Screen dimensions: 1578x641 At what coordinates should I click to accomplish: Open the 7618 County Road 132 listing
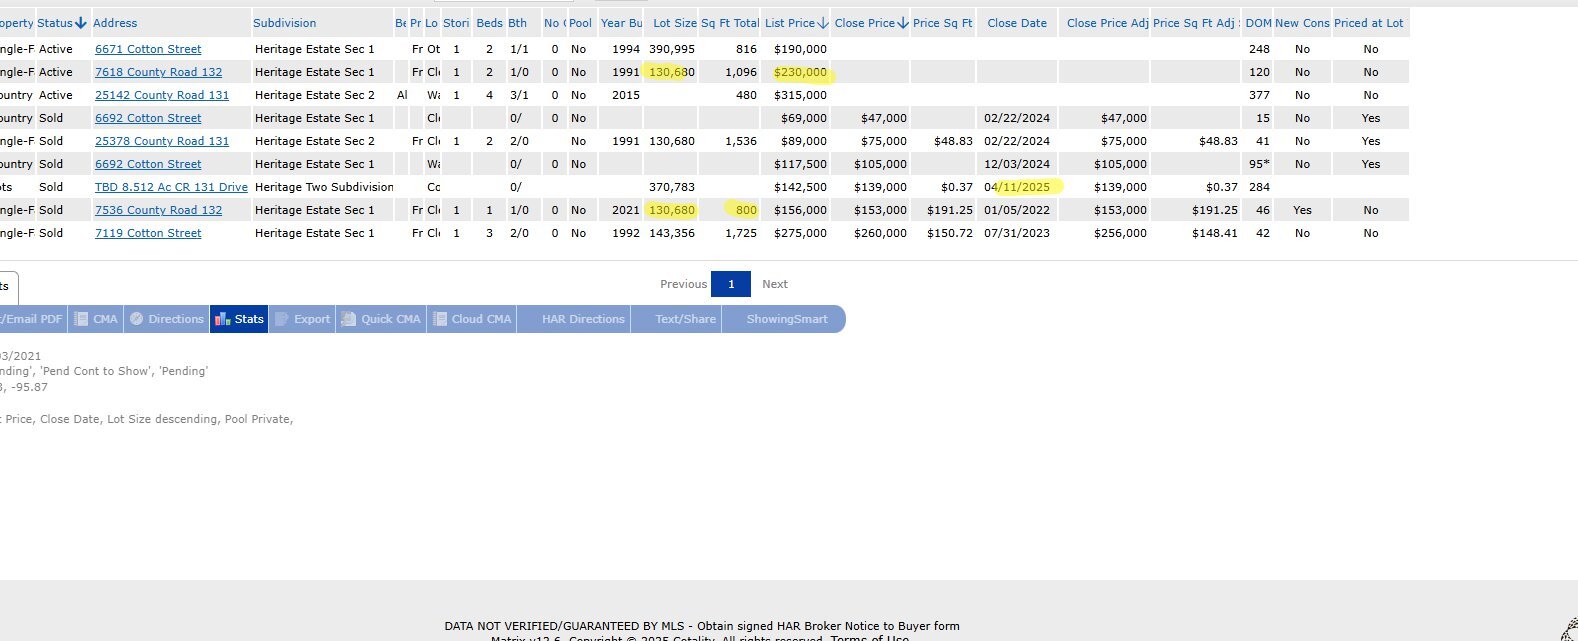point(158,72)
